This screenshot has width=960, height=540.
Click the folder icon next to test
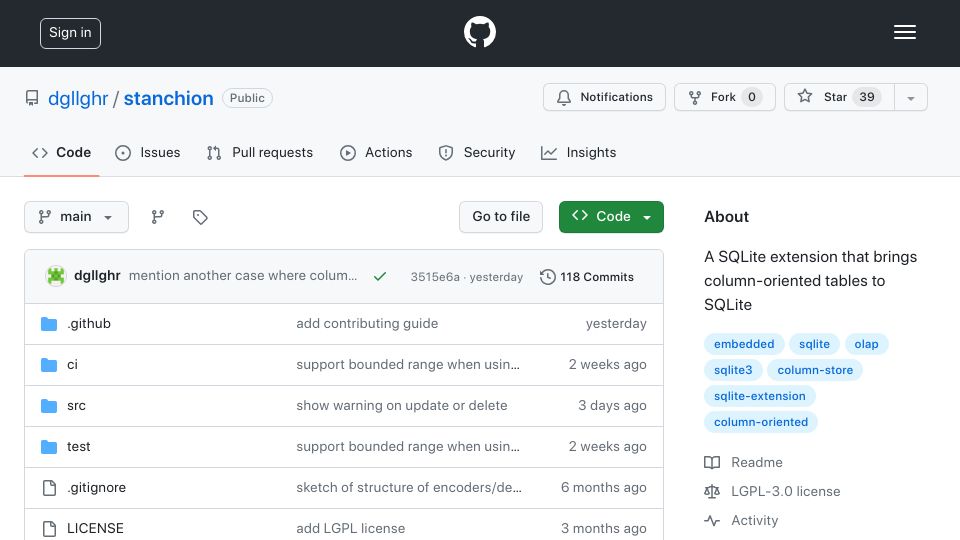coord(49,447)
